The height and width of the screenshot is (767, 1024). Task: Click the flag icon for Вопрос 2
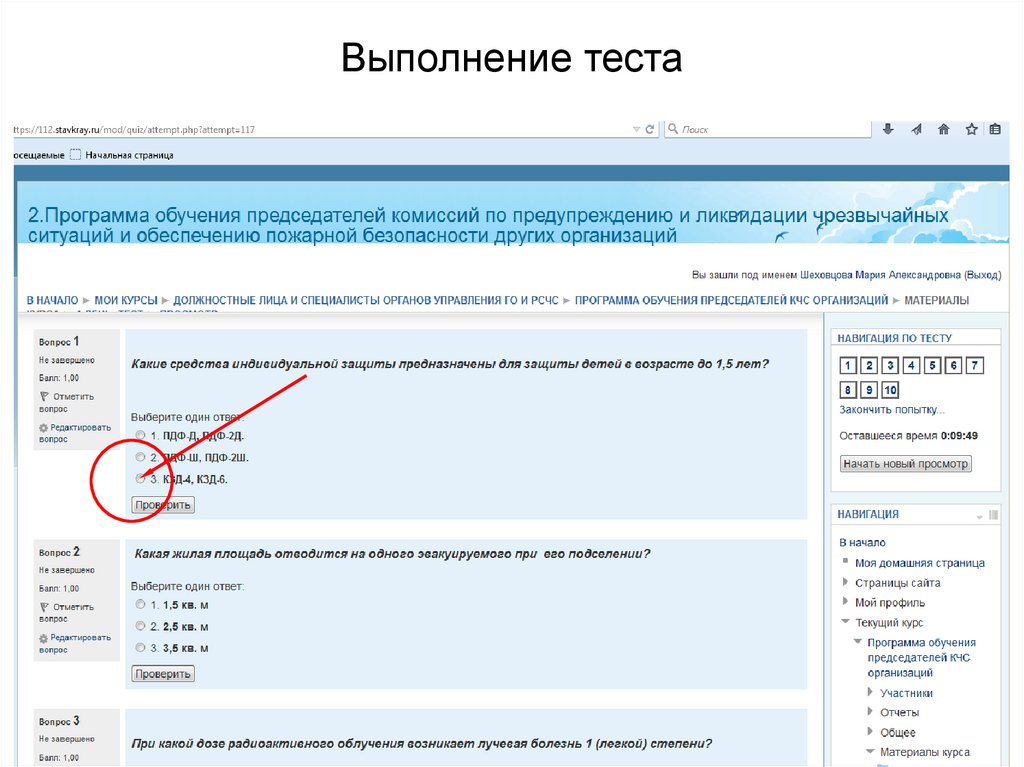pyautogui.click(x=43, y=606)
